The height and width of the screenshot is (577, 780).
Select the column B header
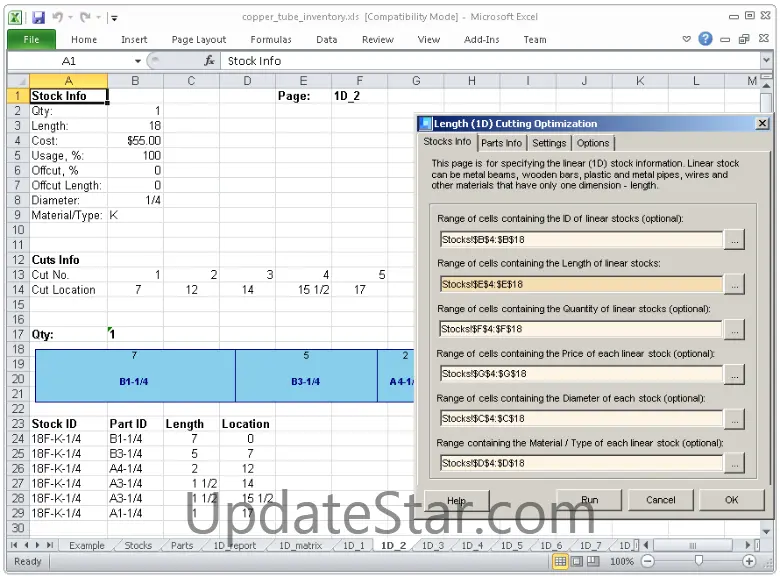click(x=135, y=81)
